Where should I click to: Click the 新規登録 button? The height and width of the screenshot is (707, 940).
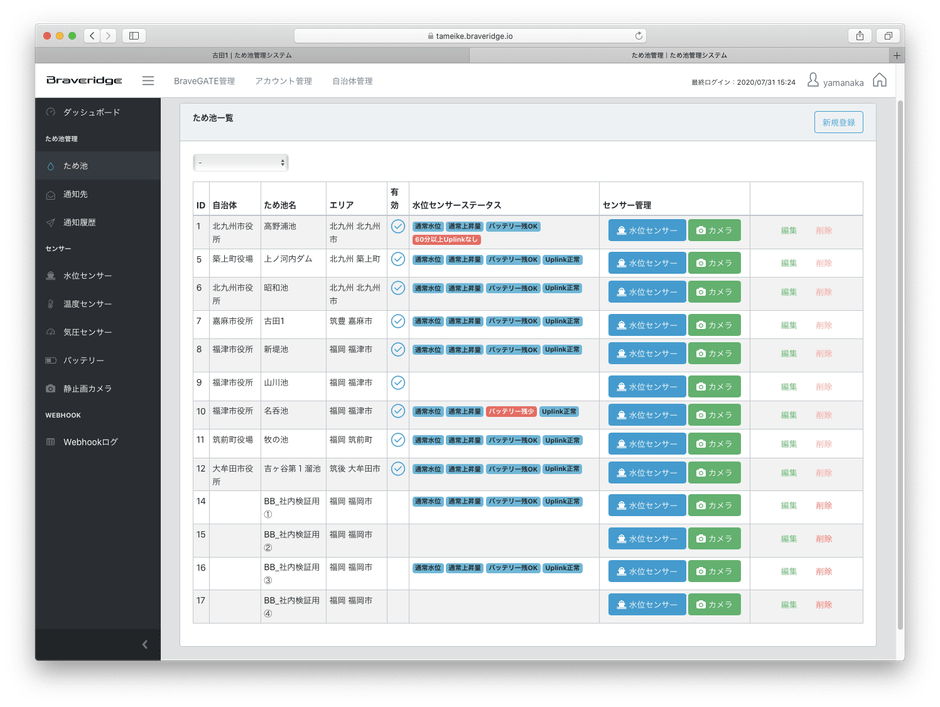[838, 122]
